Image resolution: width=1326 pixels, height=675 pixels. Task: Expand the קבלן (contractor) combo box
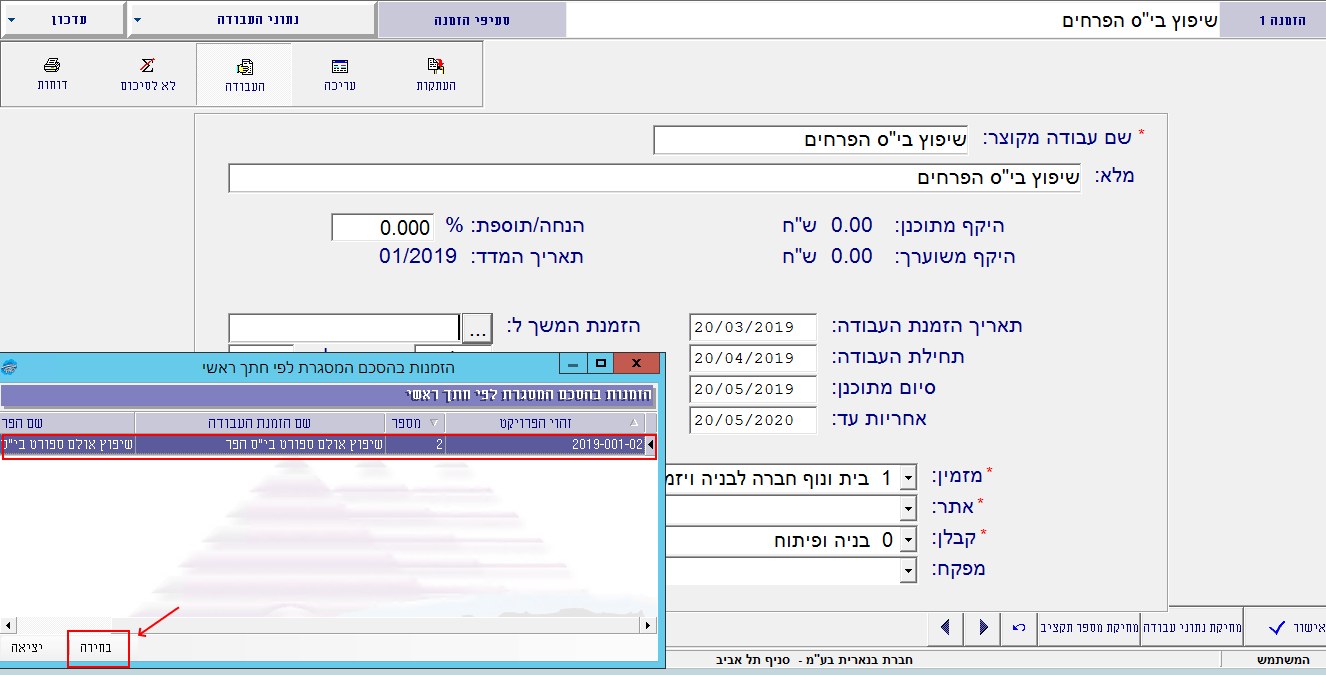click(x=908, y=540)
